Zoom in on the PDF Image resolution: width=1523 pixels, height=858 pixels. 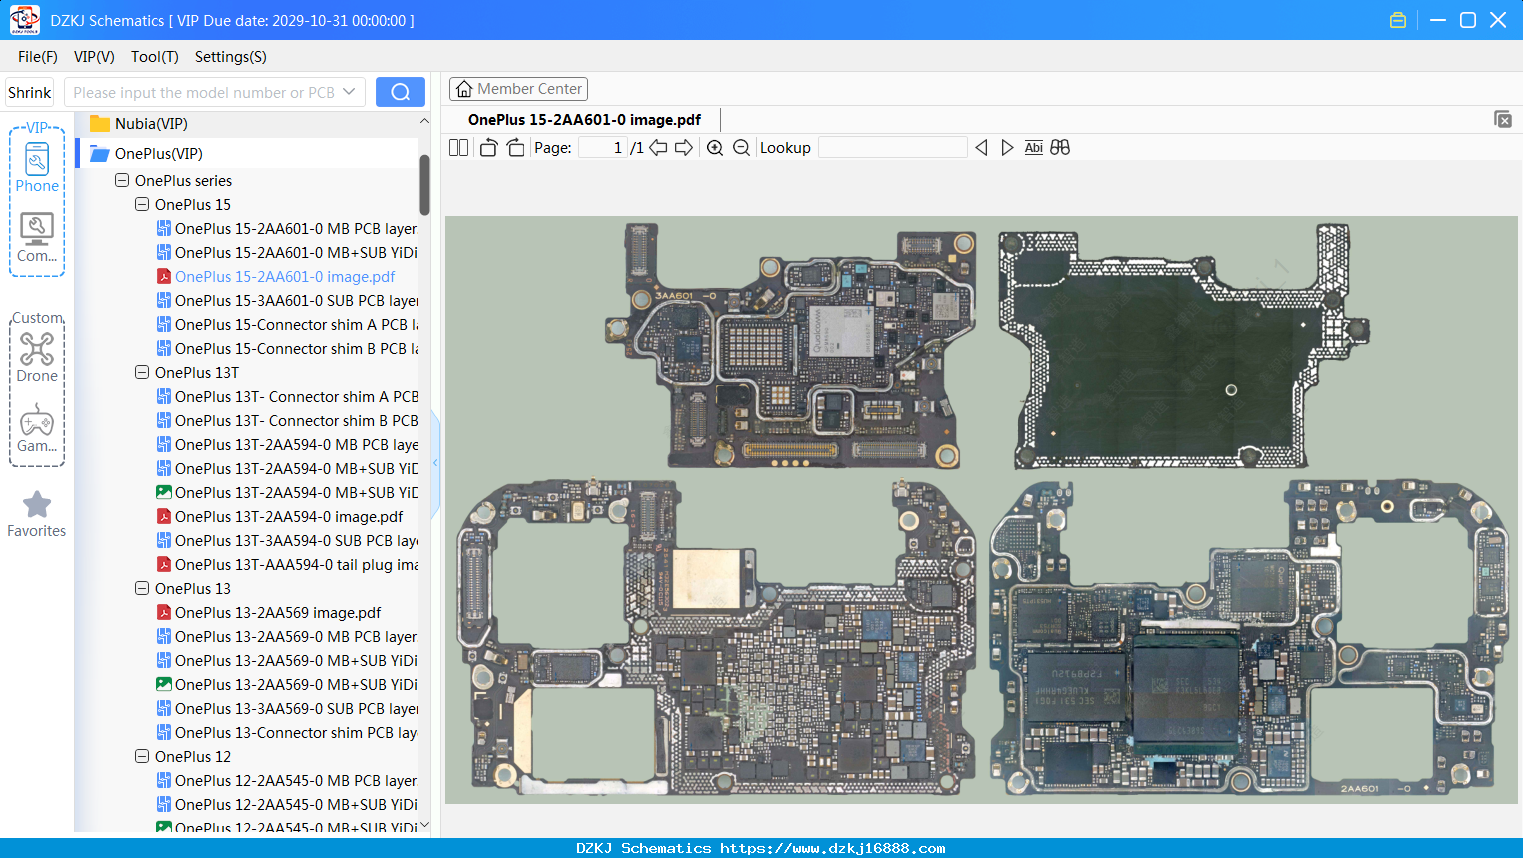coord(715,148)
